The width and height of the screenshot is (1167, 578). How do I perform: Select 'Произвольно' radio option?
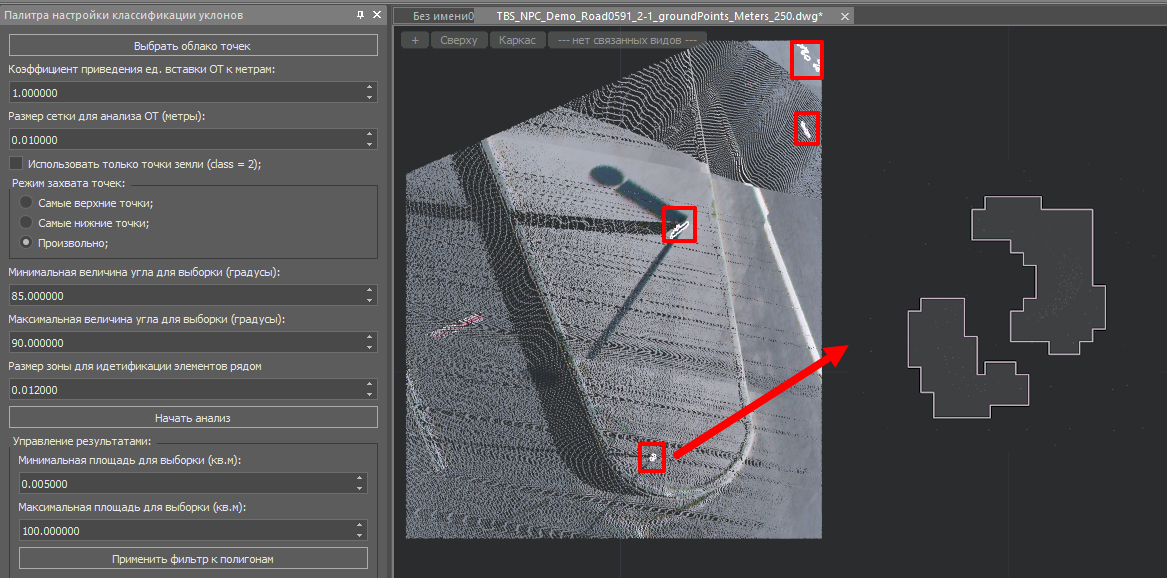[x=26, y=243]
